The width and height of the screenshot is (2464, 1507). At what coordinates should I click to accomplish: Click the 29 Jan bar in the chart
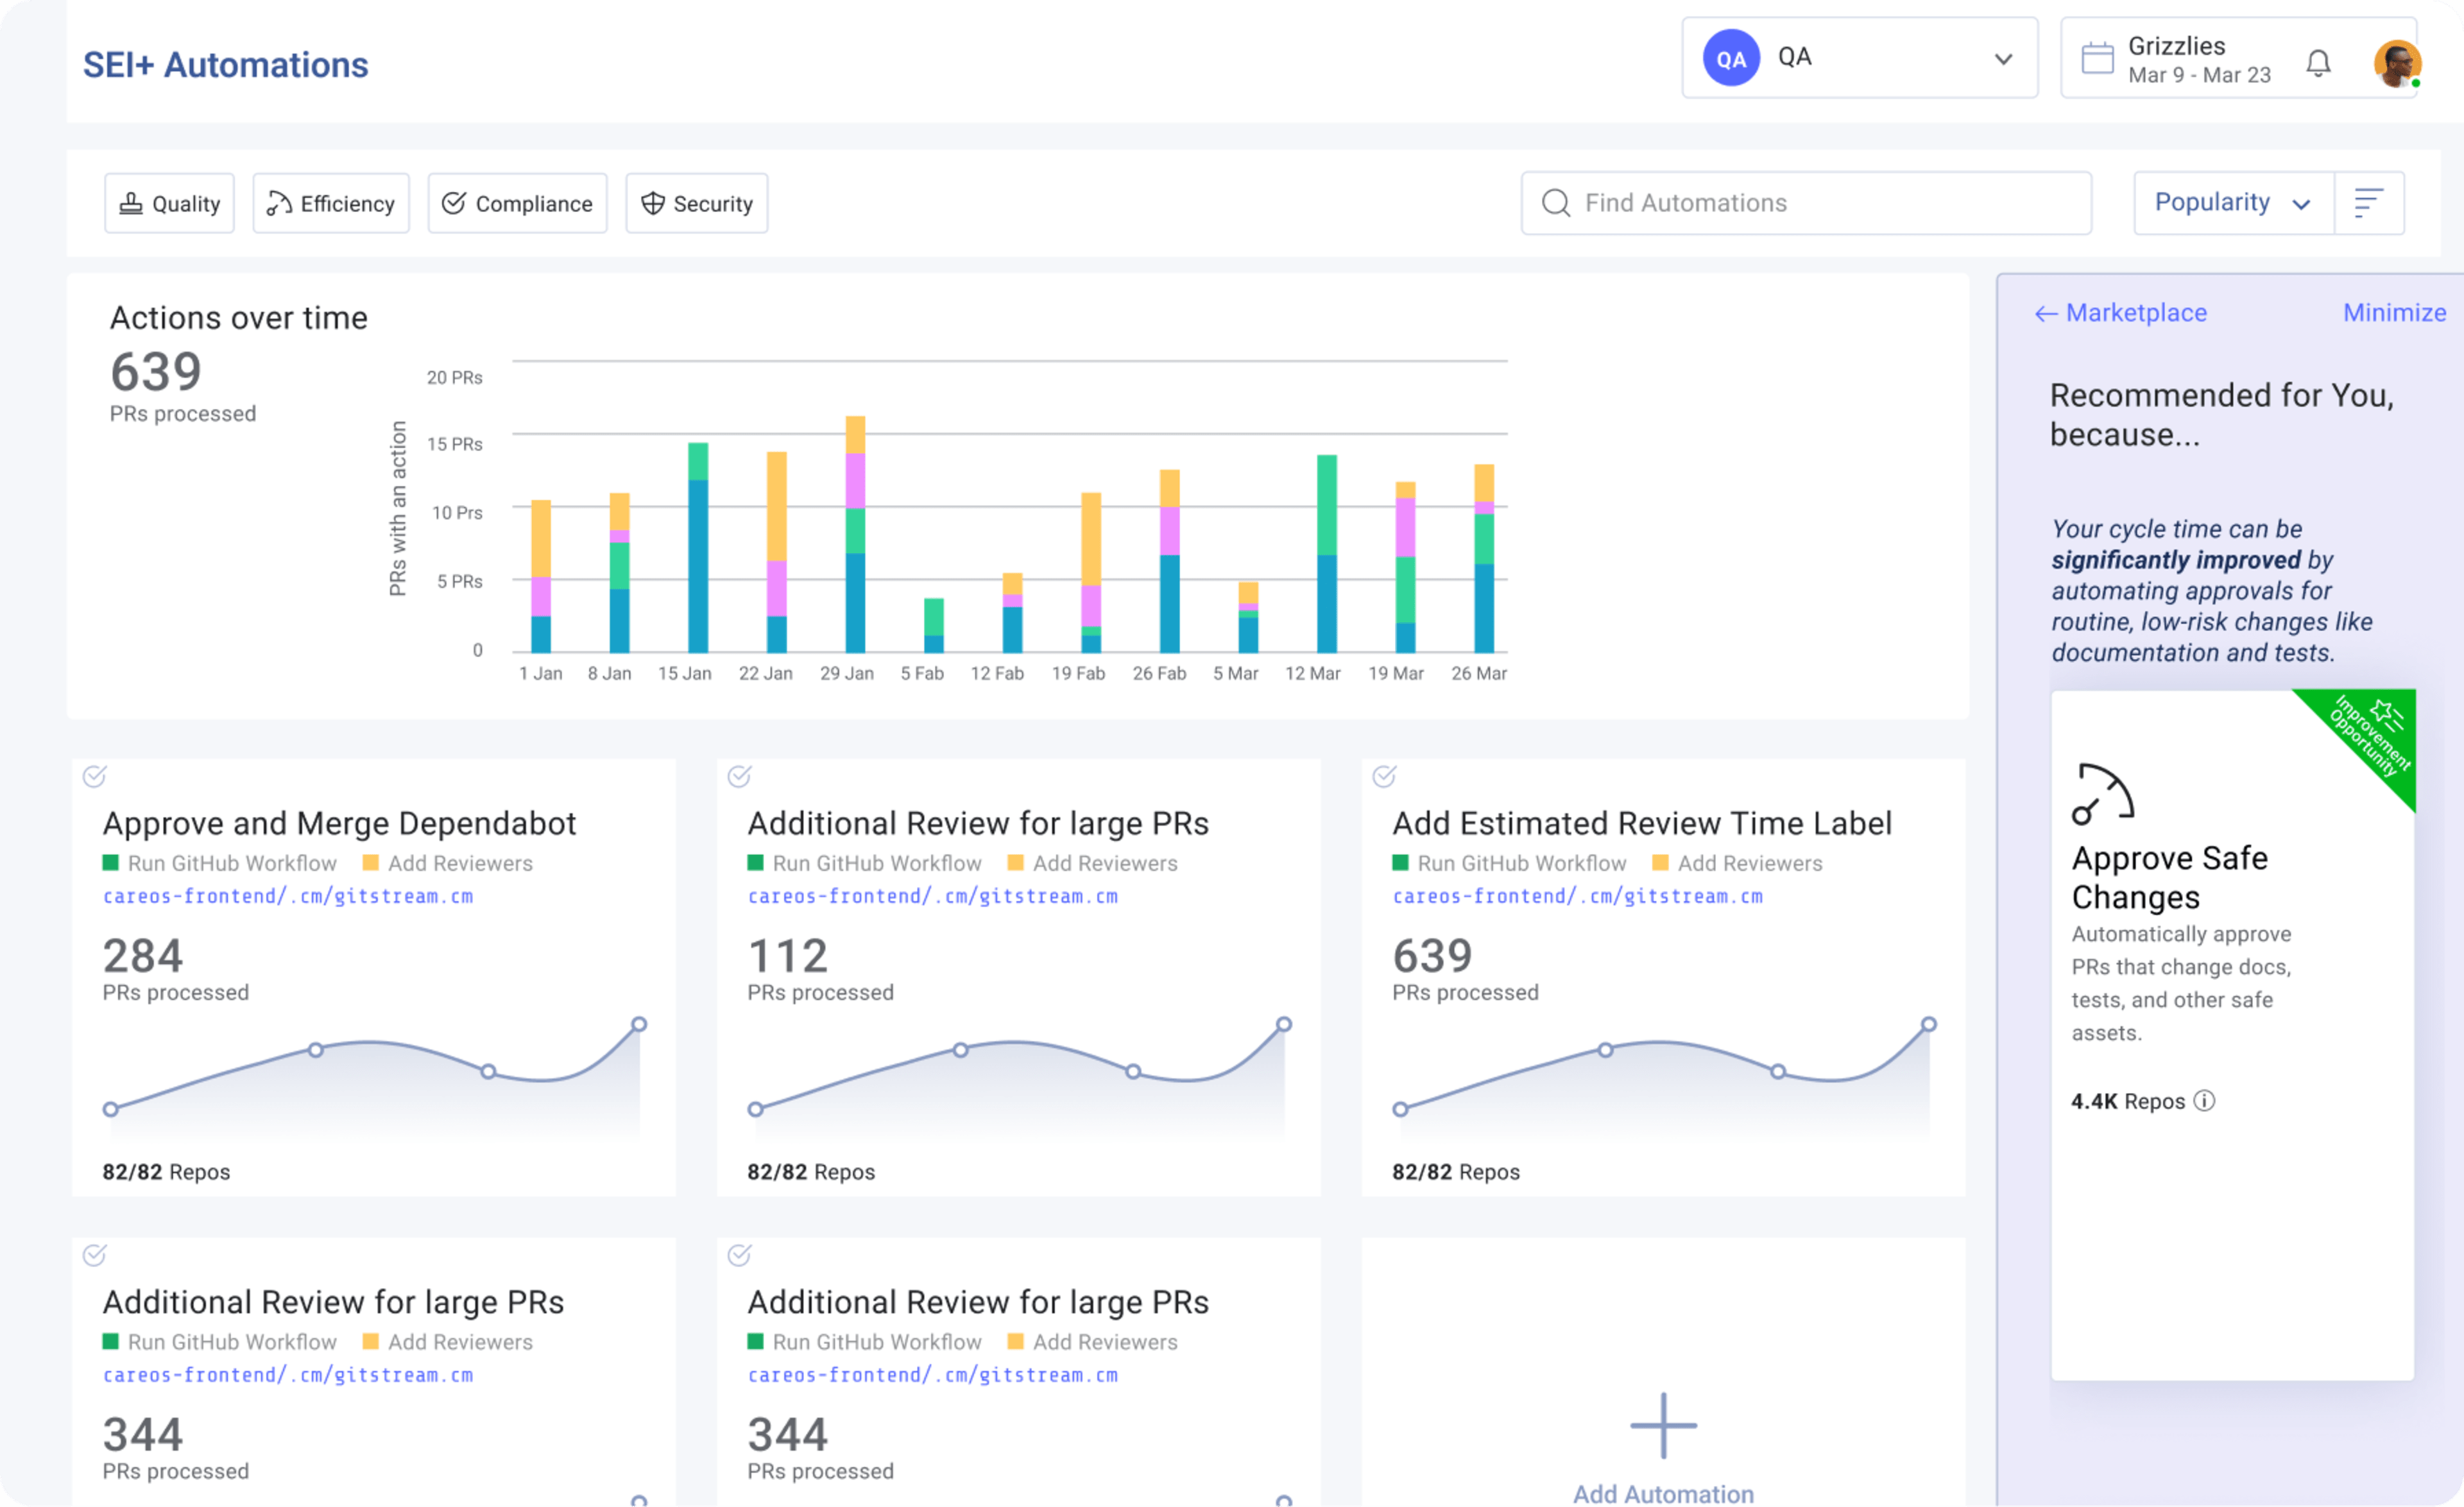tap(855, 534)
